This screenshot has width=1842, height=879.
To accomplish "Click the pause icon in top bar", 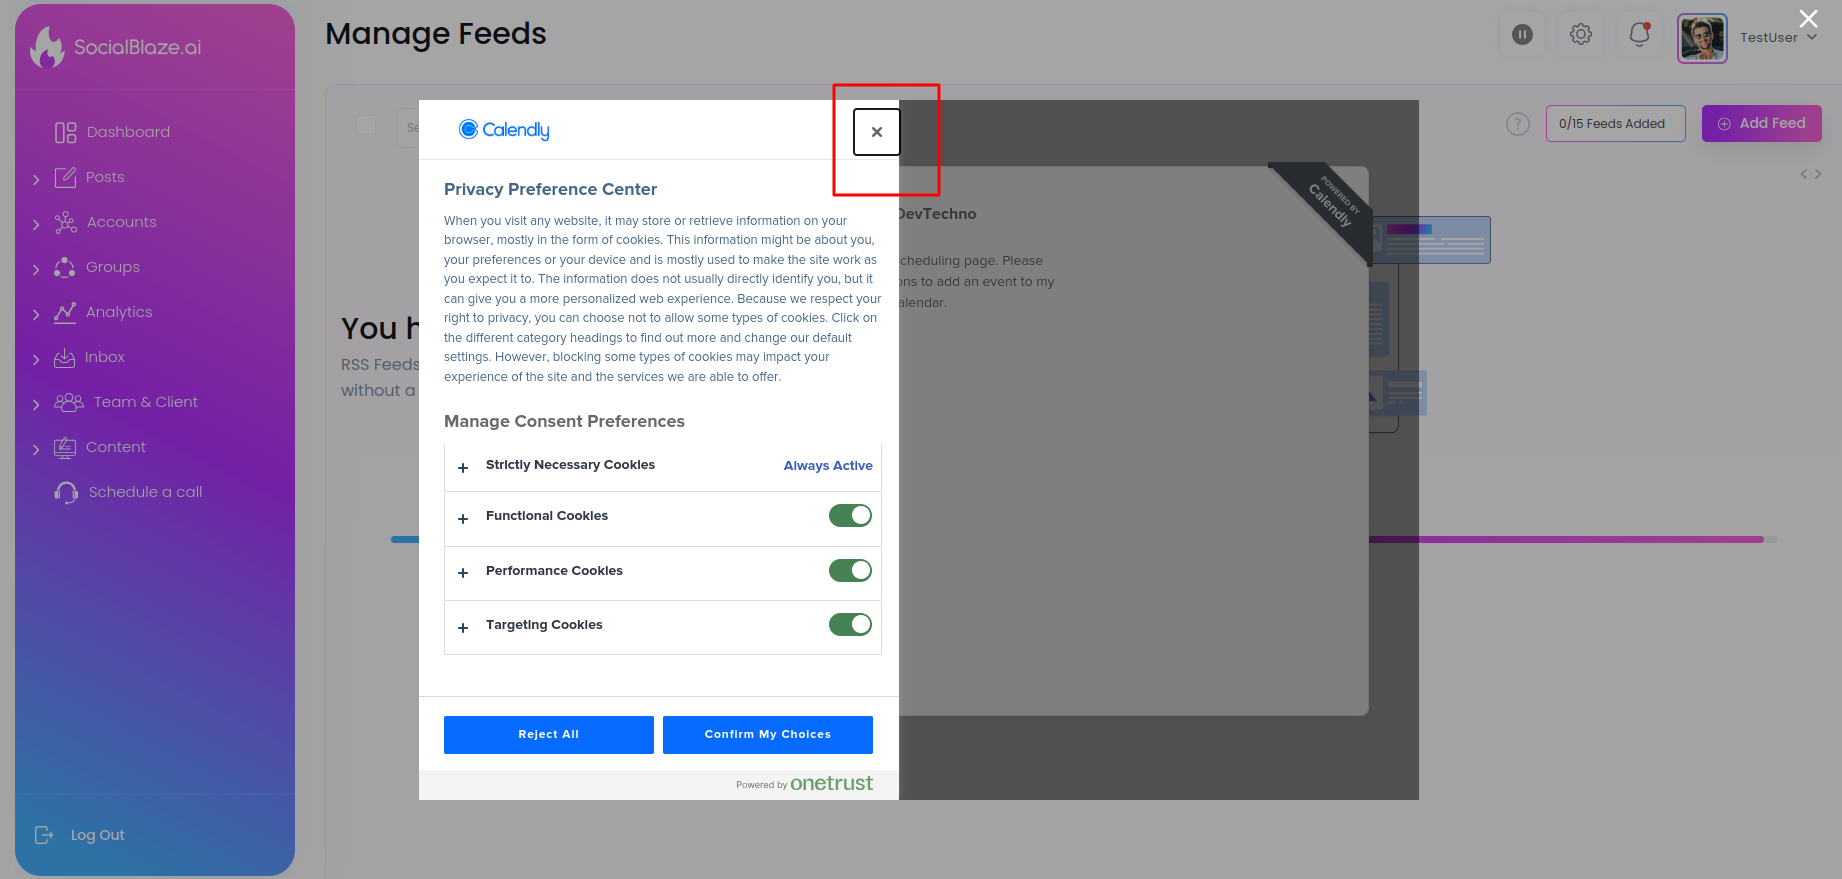I will [x=1522, y=35].
